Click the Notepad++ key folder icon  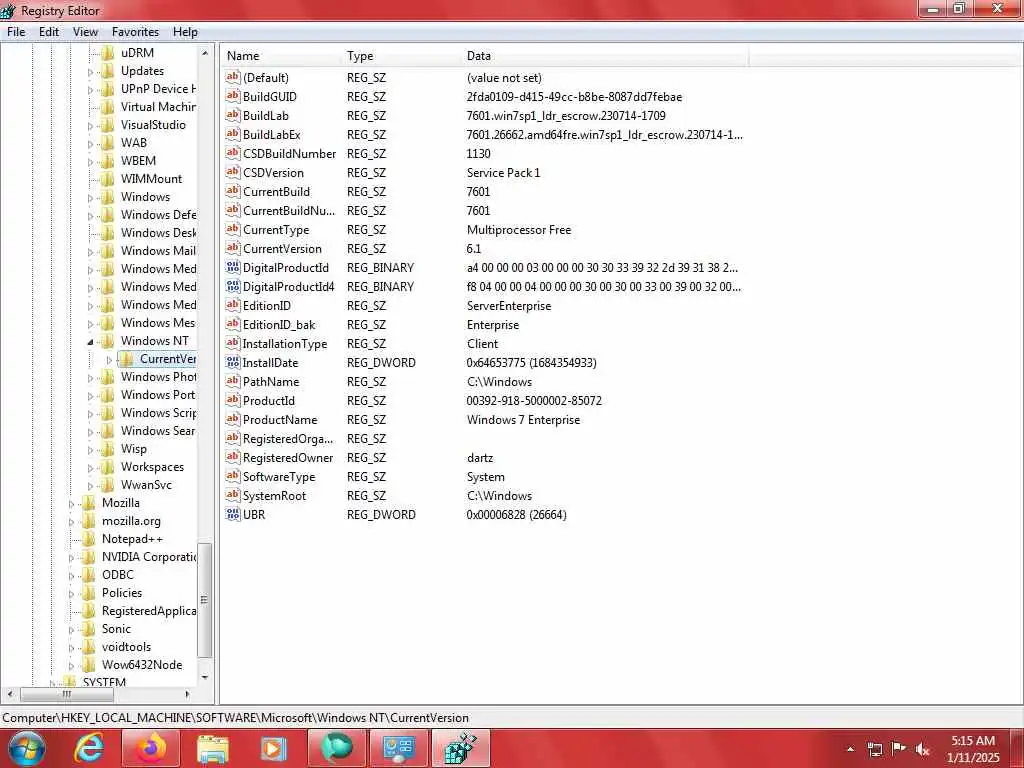(89, 539)
